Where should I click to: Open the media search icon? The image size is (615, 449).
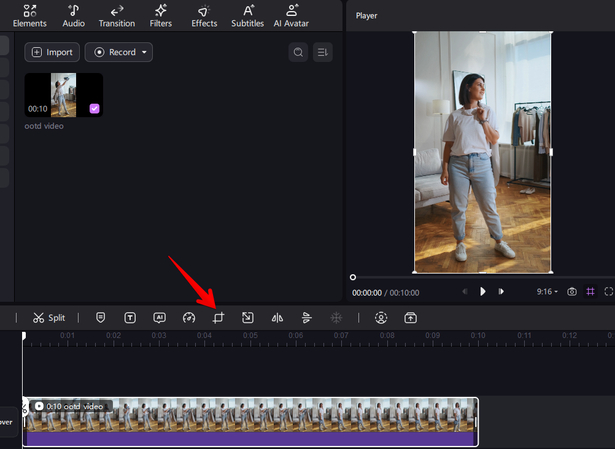click(x=298, y=52)
